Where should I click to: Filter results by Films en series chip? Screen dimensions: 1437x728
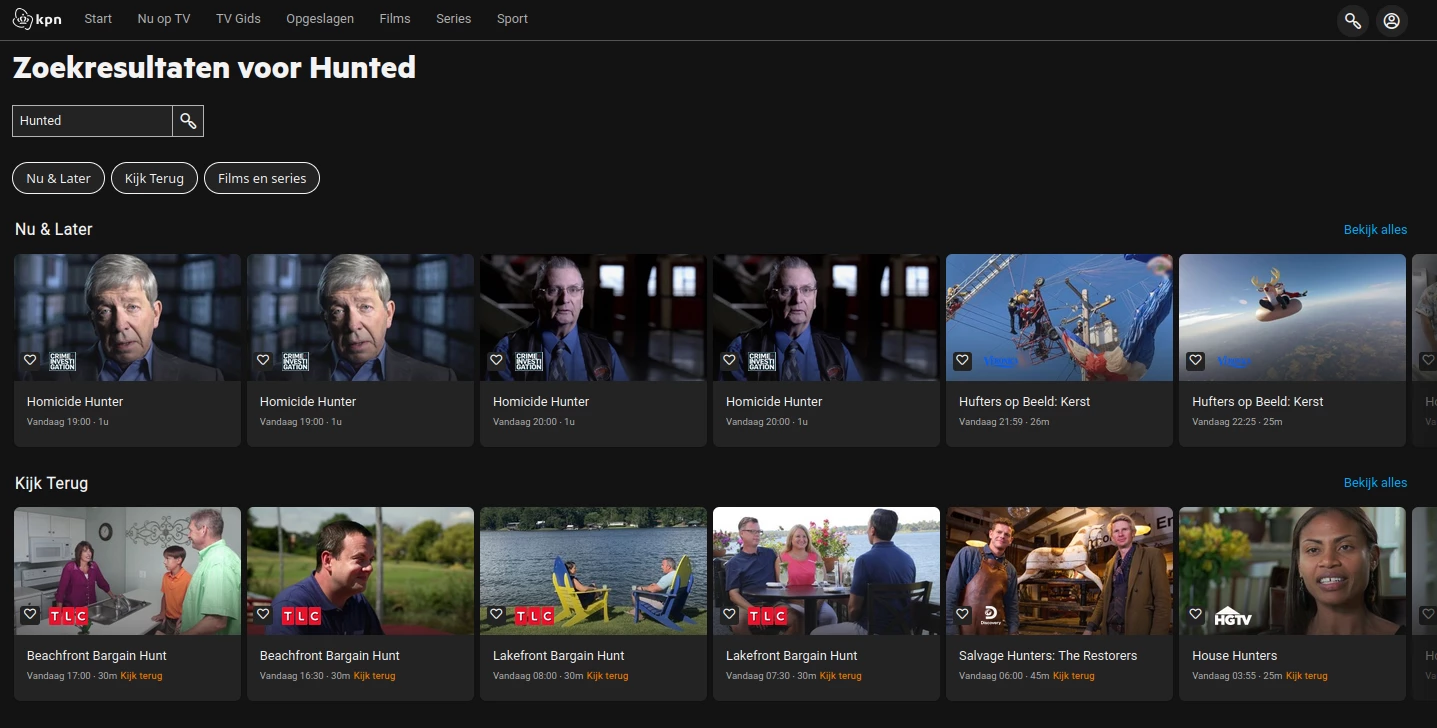pos(262,178)
